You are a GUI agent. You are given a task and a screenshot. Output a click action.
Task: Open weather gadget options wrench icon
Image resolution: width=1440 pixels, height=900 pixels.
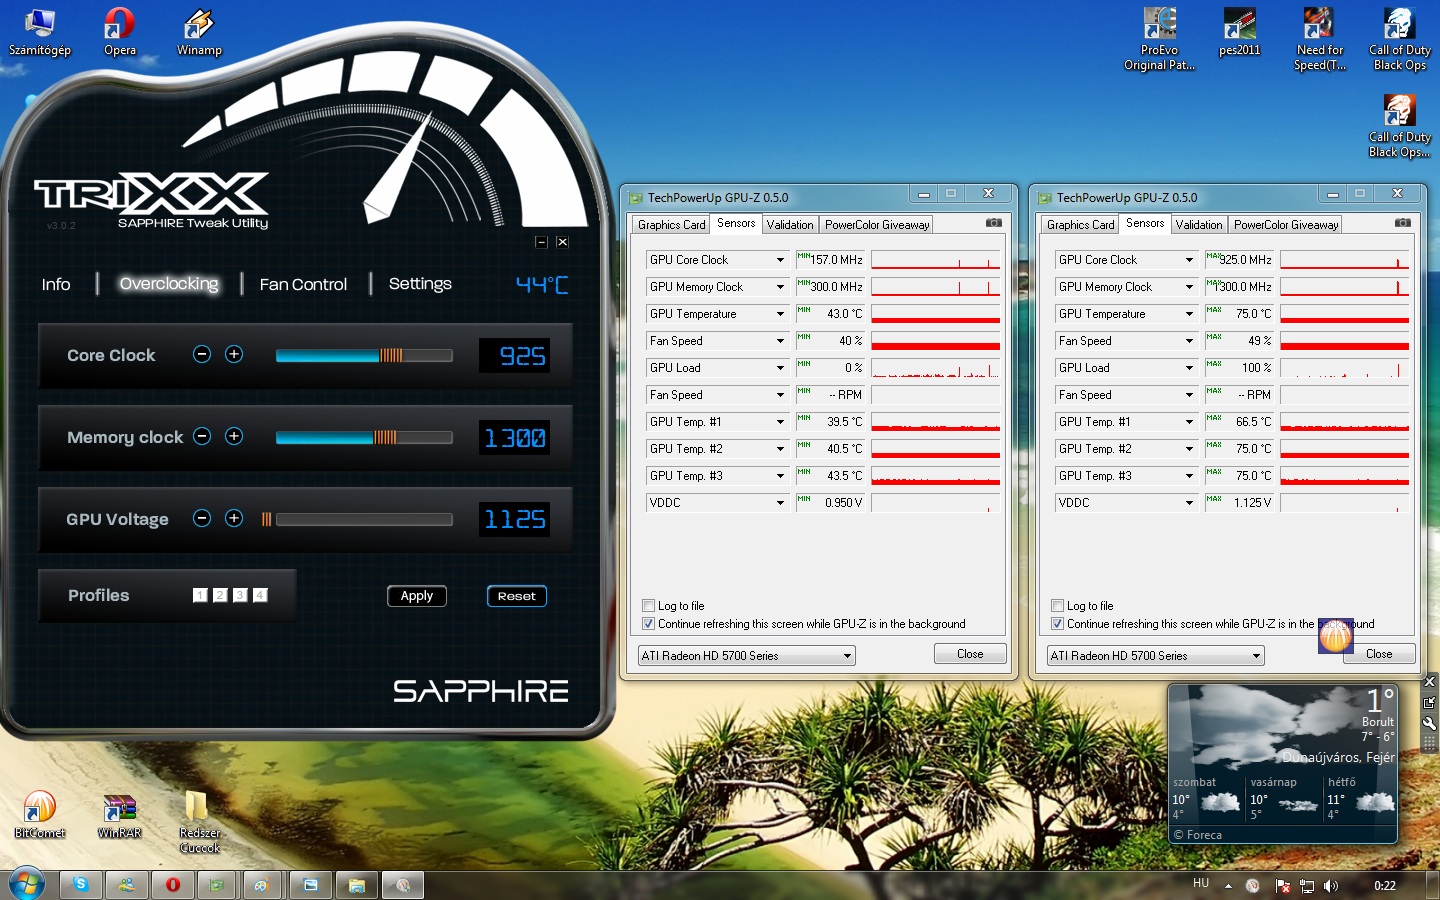tap(1429, 723)
